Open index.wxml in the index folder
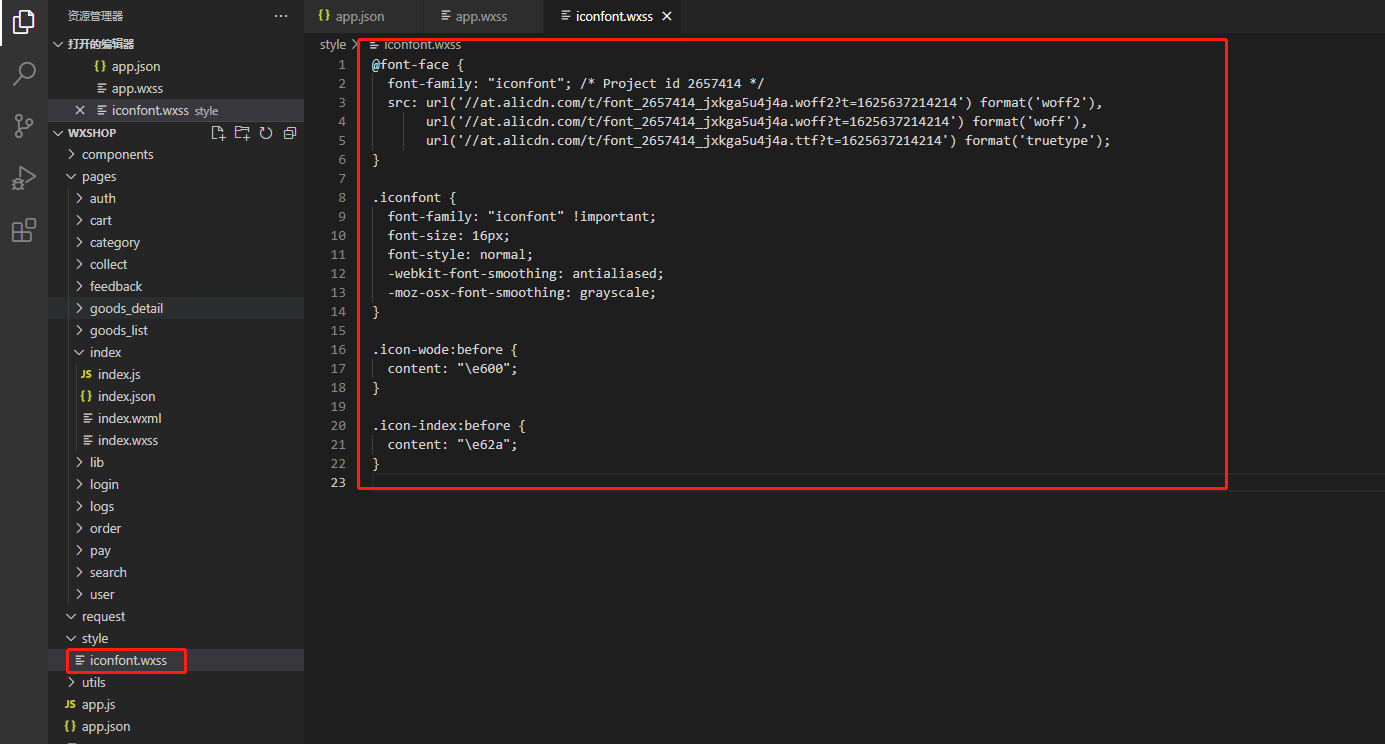 pos(129,418)
